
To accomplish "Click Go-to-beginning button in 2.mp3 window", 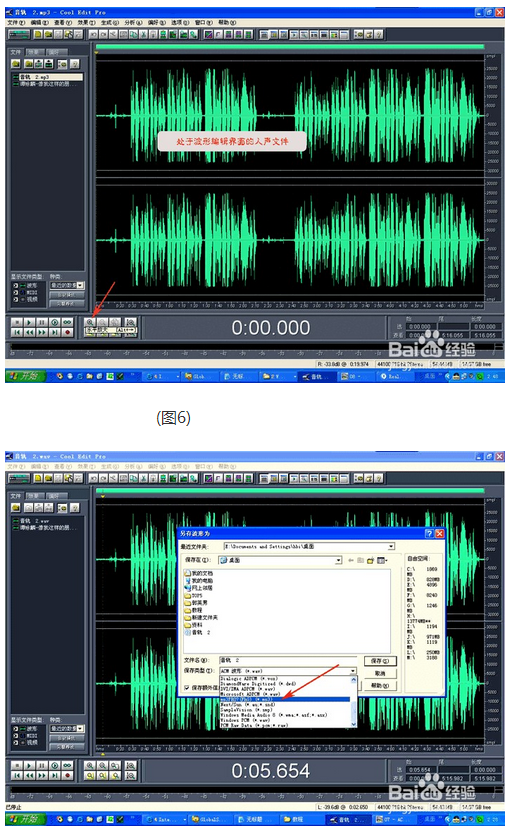I will (x=17, y=332).
